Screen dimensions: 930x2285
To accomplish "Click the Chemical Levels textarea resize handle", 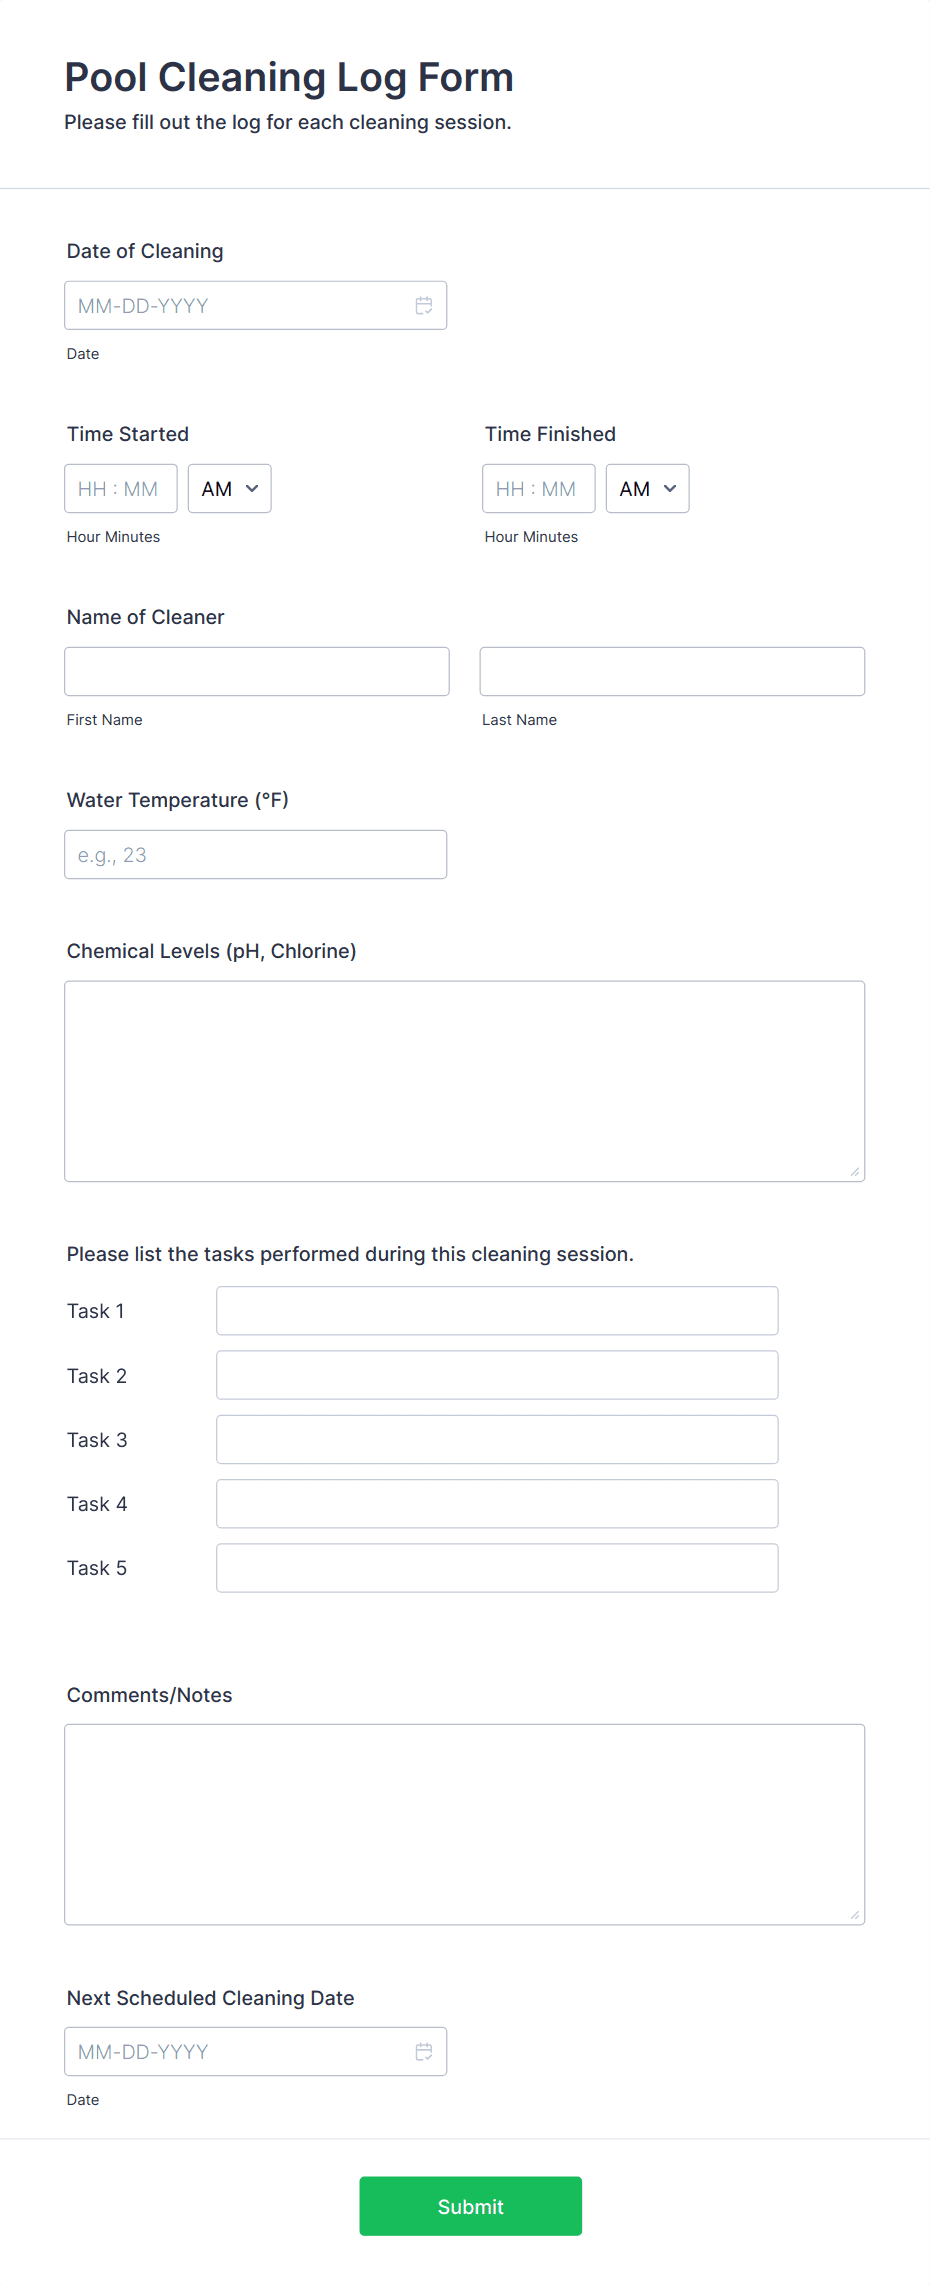I will tap(857, 1171).
